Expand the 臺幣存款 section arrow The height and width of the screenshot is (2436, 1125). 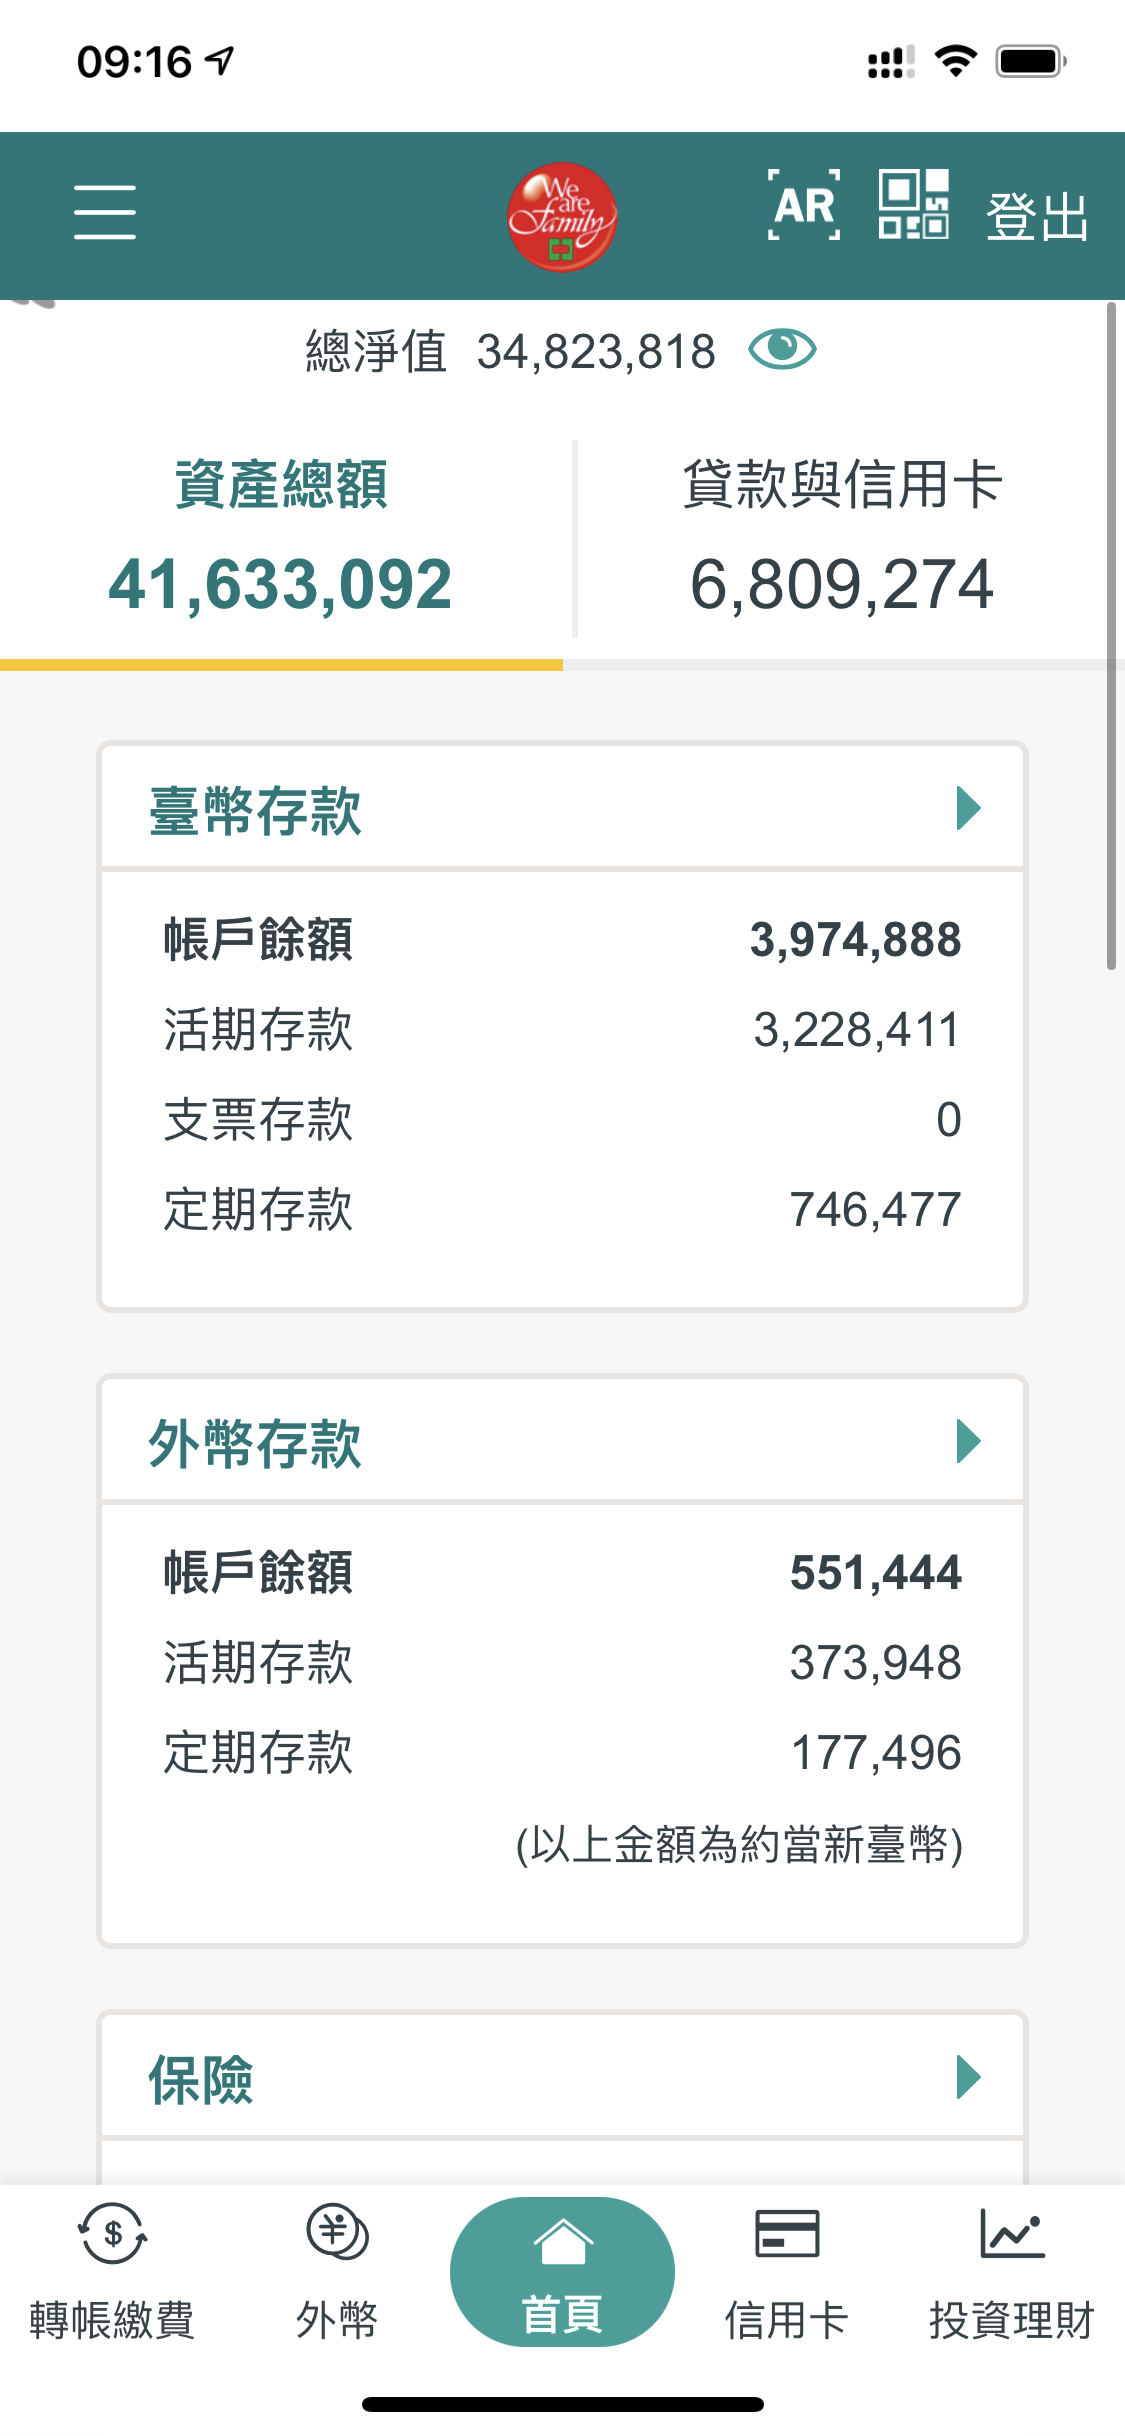pos(968,808)
